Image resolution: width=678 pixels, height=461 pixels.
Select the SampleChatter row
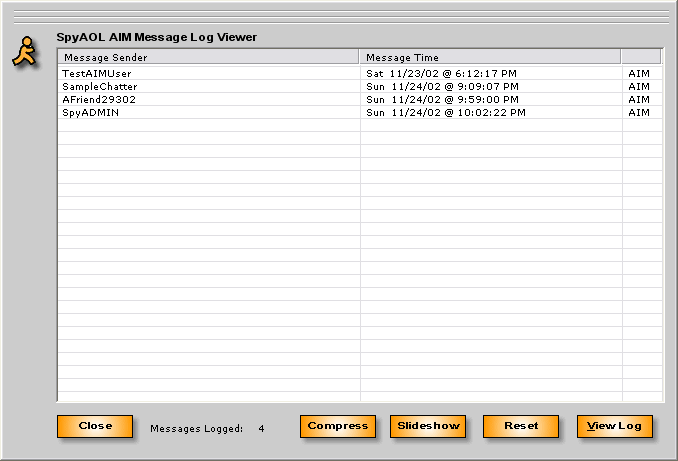360,86
